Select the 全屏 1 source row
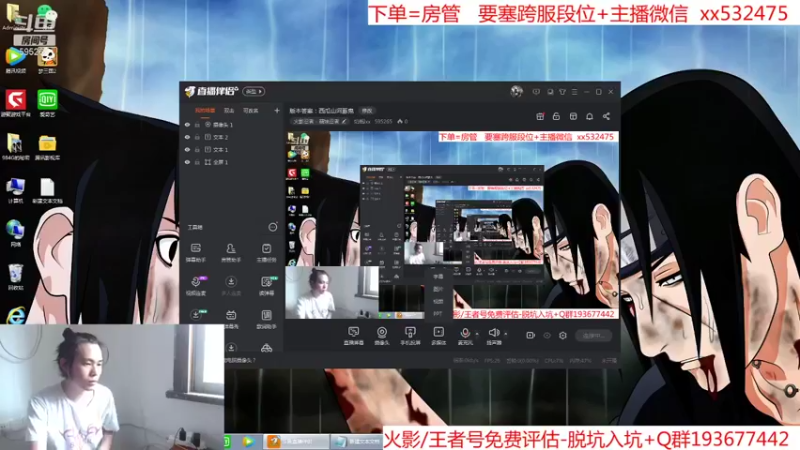 tap(232, 162)
